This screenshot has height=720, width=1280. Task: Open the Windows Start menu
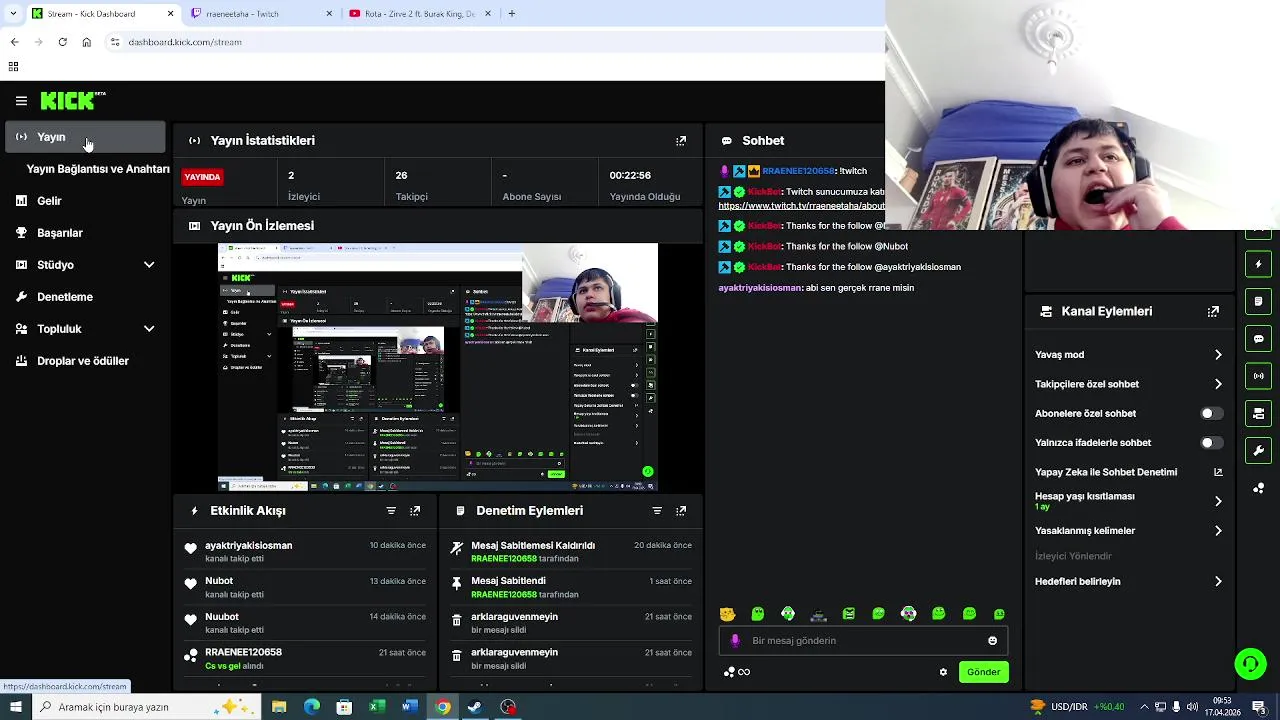pyautogui.click(x=15, y=707)
